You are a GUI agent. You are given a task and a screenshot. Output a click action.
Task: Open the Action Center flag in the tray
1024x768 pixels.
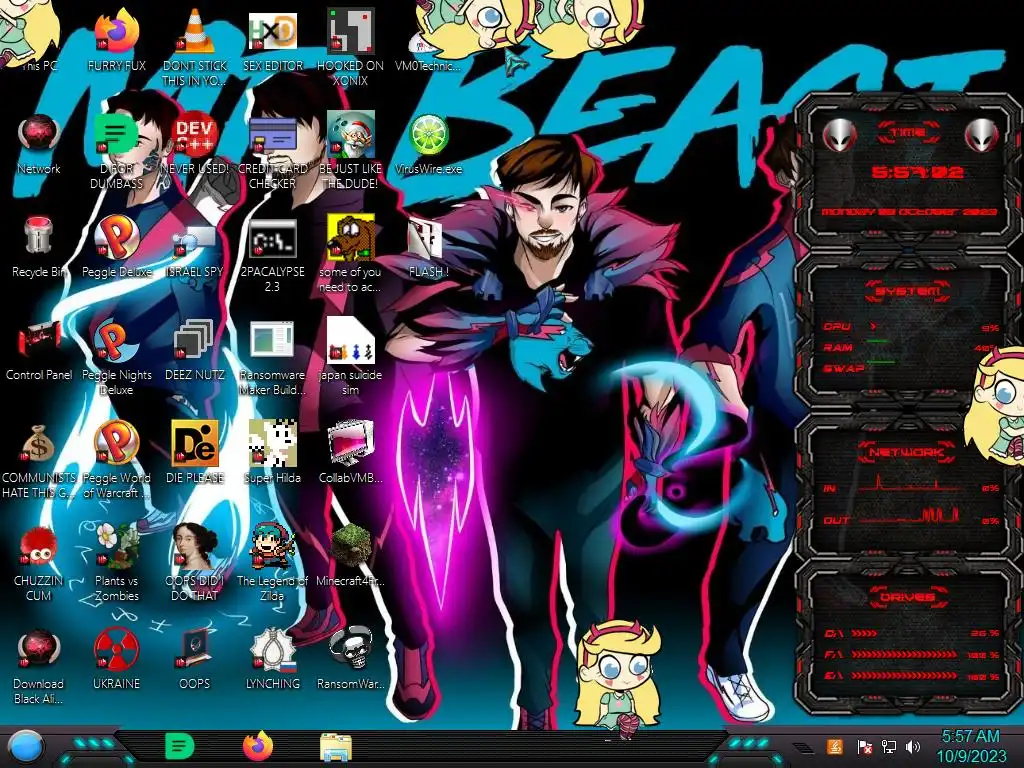coord(864,746)
